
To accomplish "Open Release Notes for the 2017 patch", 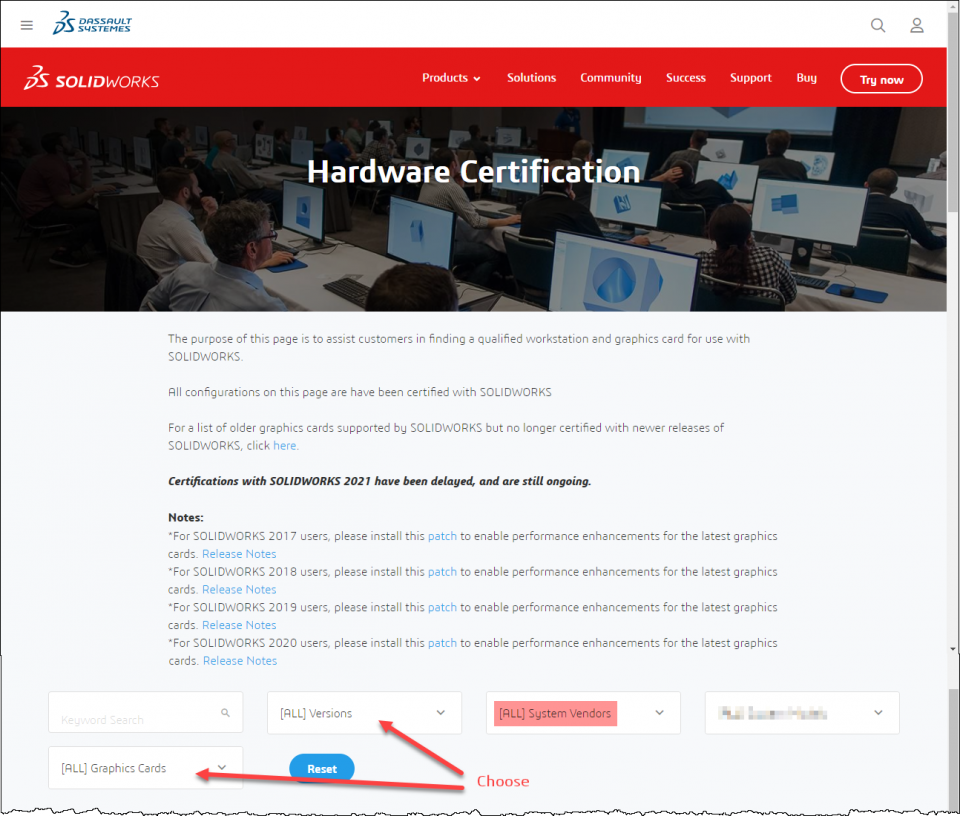I will point(239,554).
